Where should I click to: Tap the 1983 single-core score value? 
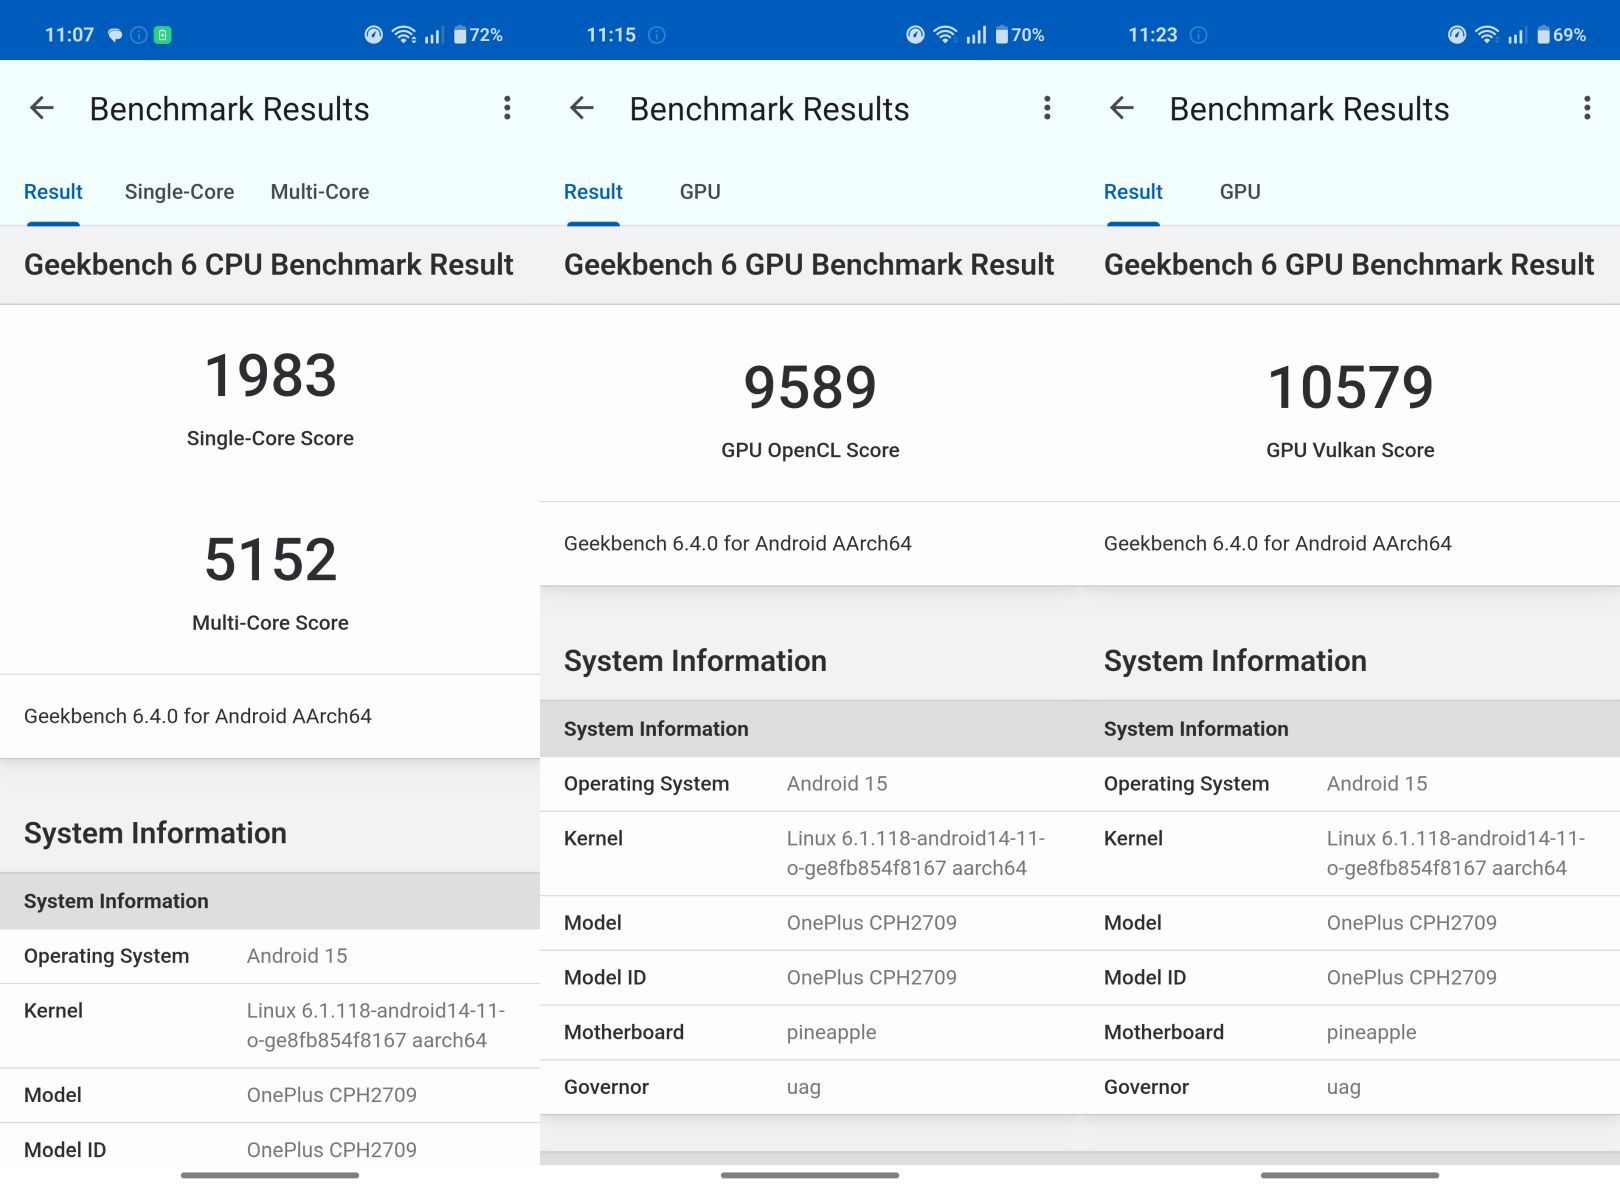coord(270,376)
